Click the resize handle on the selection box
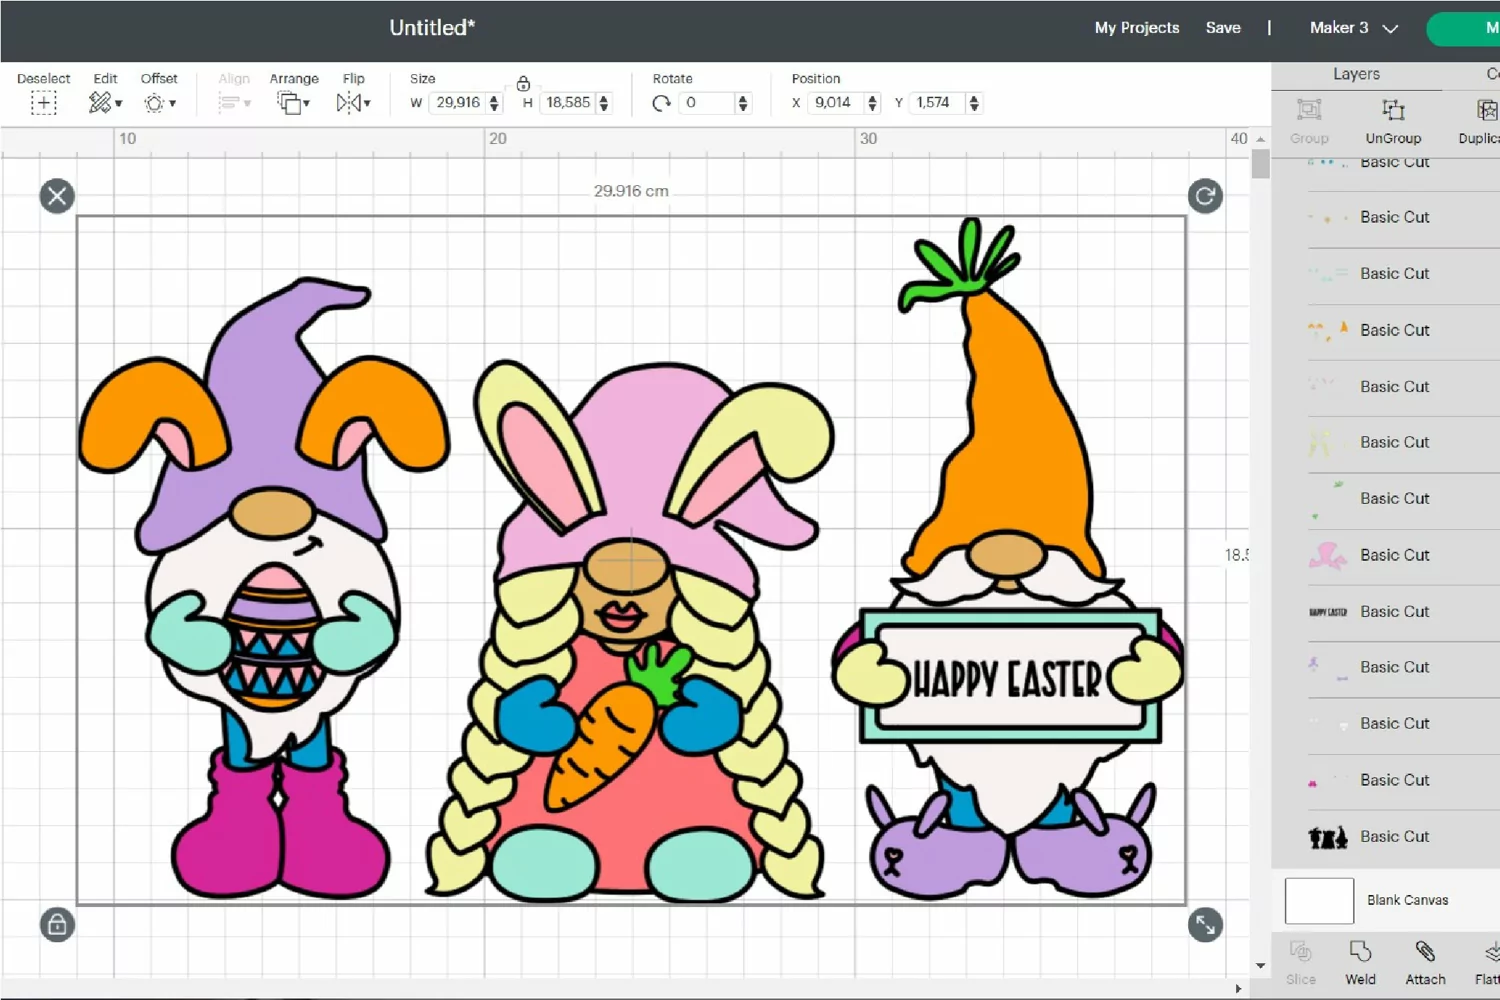This screenshot has height=1000, width=1500. coord(1205,924)
